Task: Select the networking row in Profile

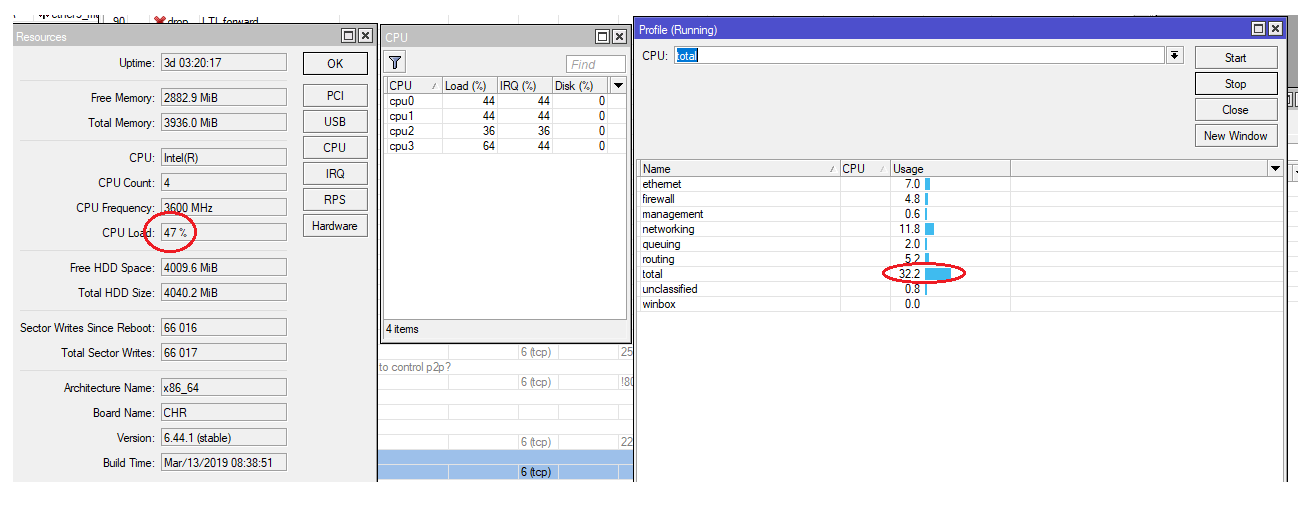Action: click(x=961, y=229)
